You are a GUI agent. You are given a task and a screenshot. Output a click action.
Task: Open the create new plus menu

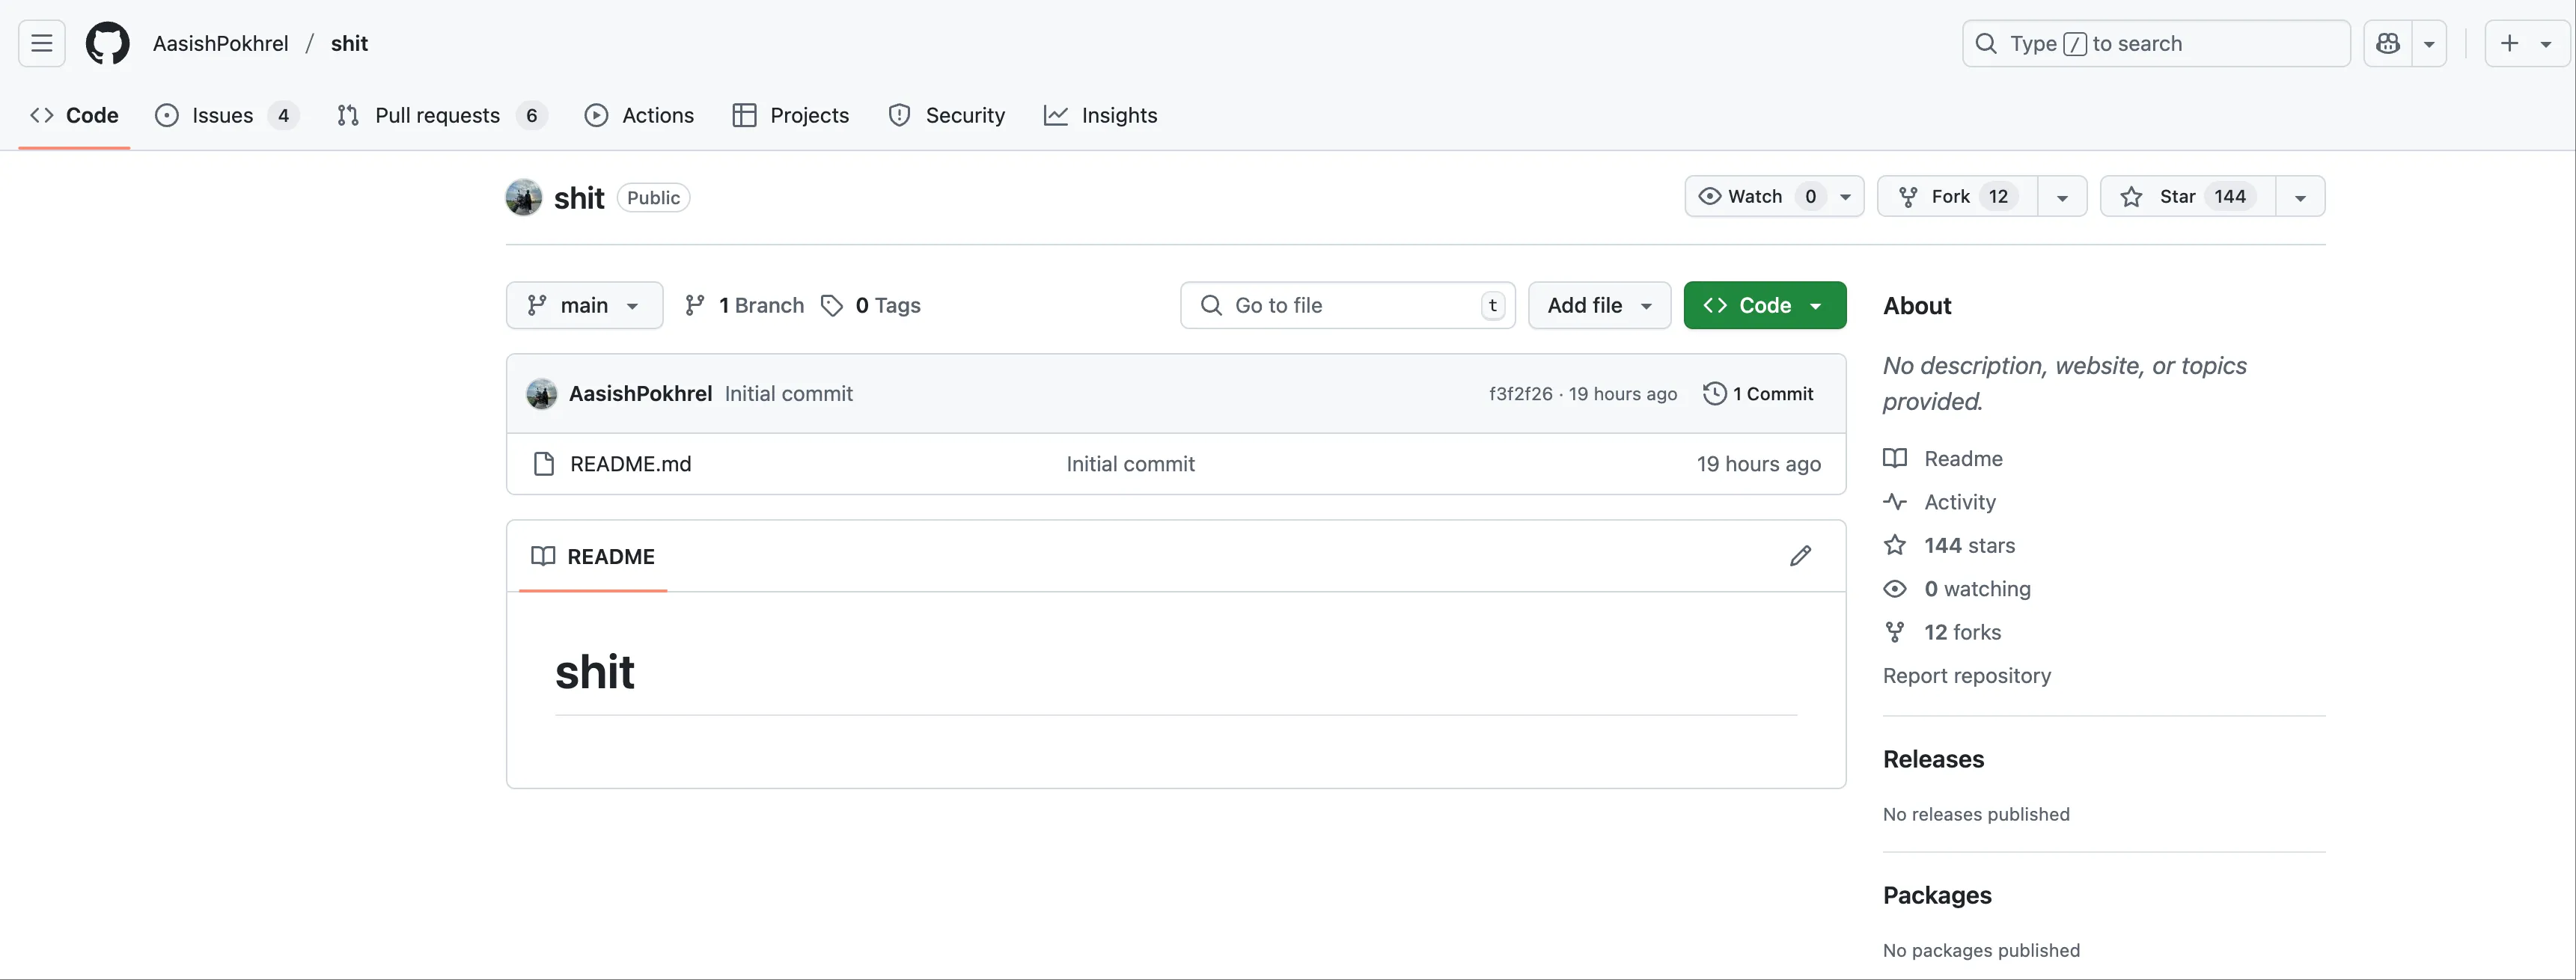2526,43
